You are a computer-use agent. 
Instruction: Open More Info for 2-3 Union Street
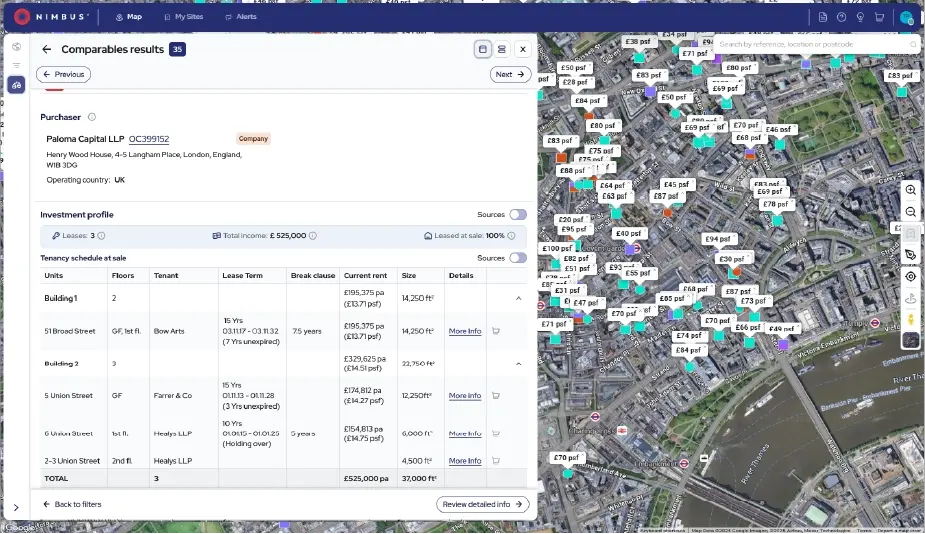[465, 461]
